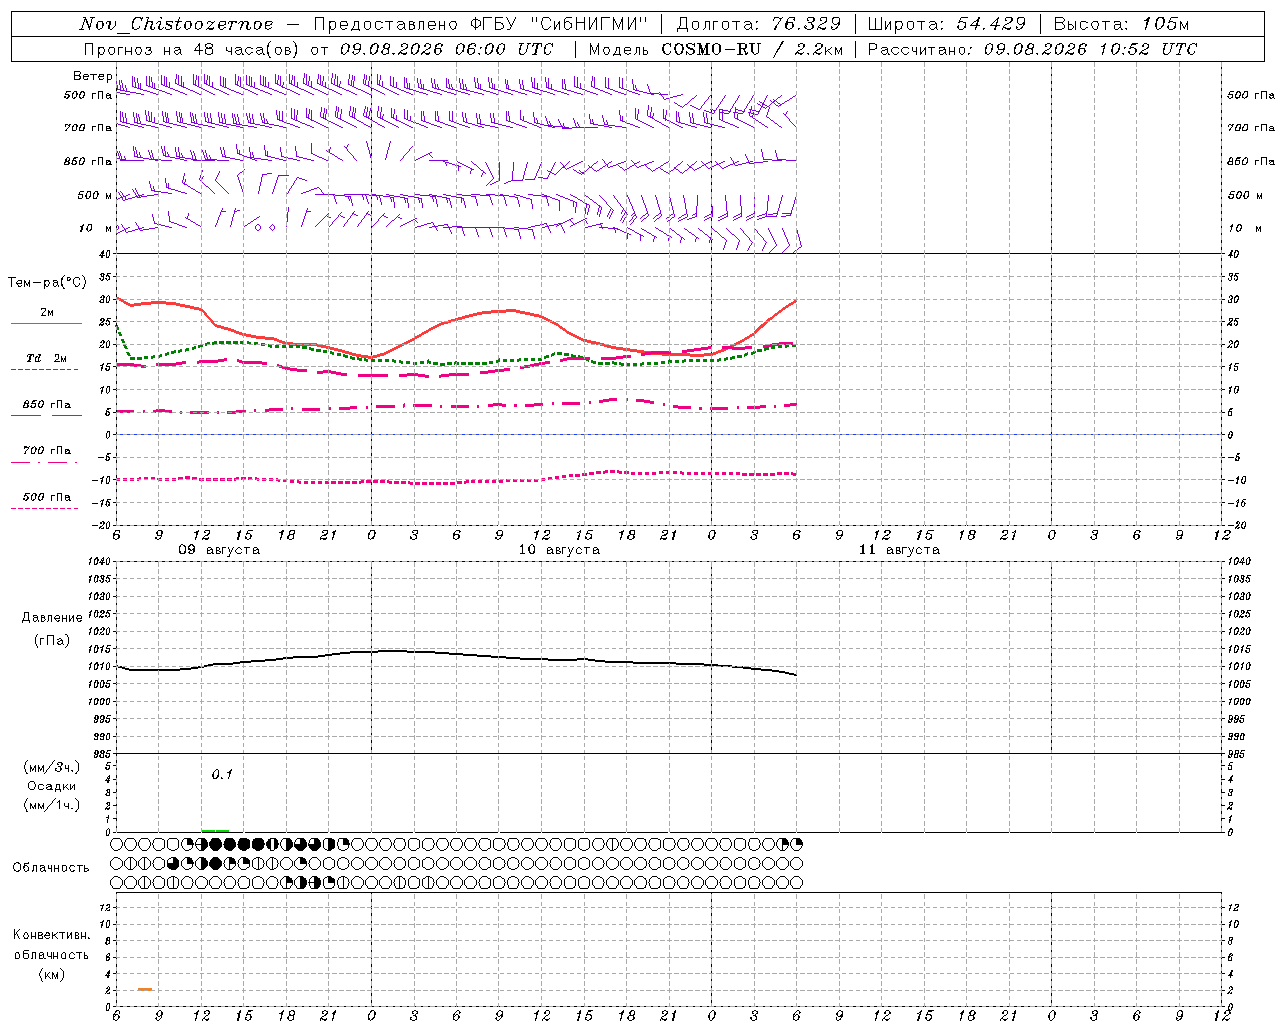Select the red 2м temperature legend line
The width and height of the screenshot is (1280, 1024).
(x=46, y=323)
